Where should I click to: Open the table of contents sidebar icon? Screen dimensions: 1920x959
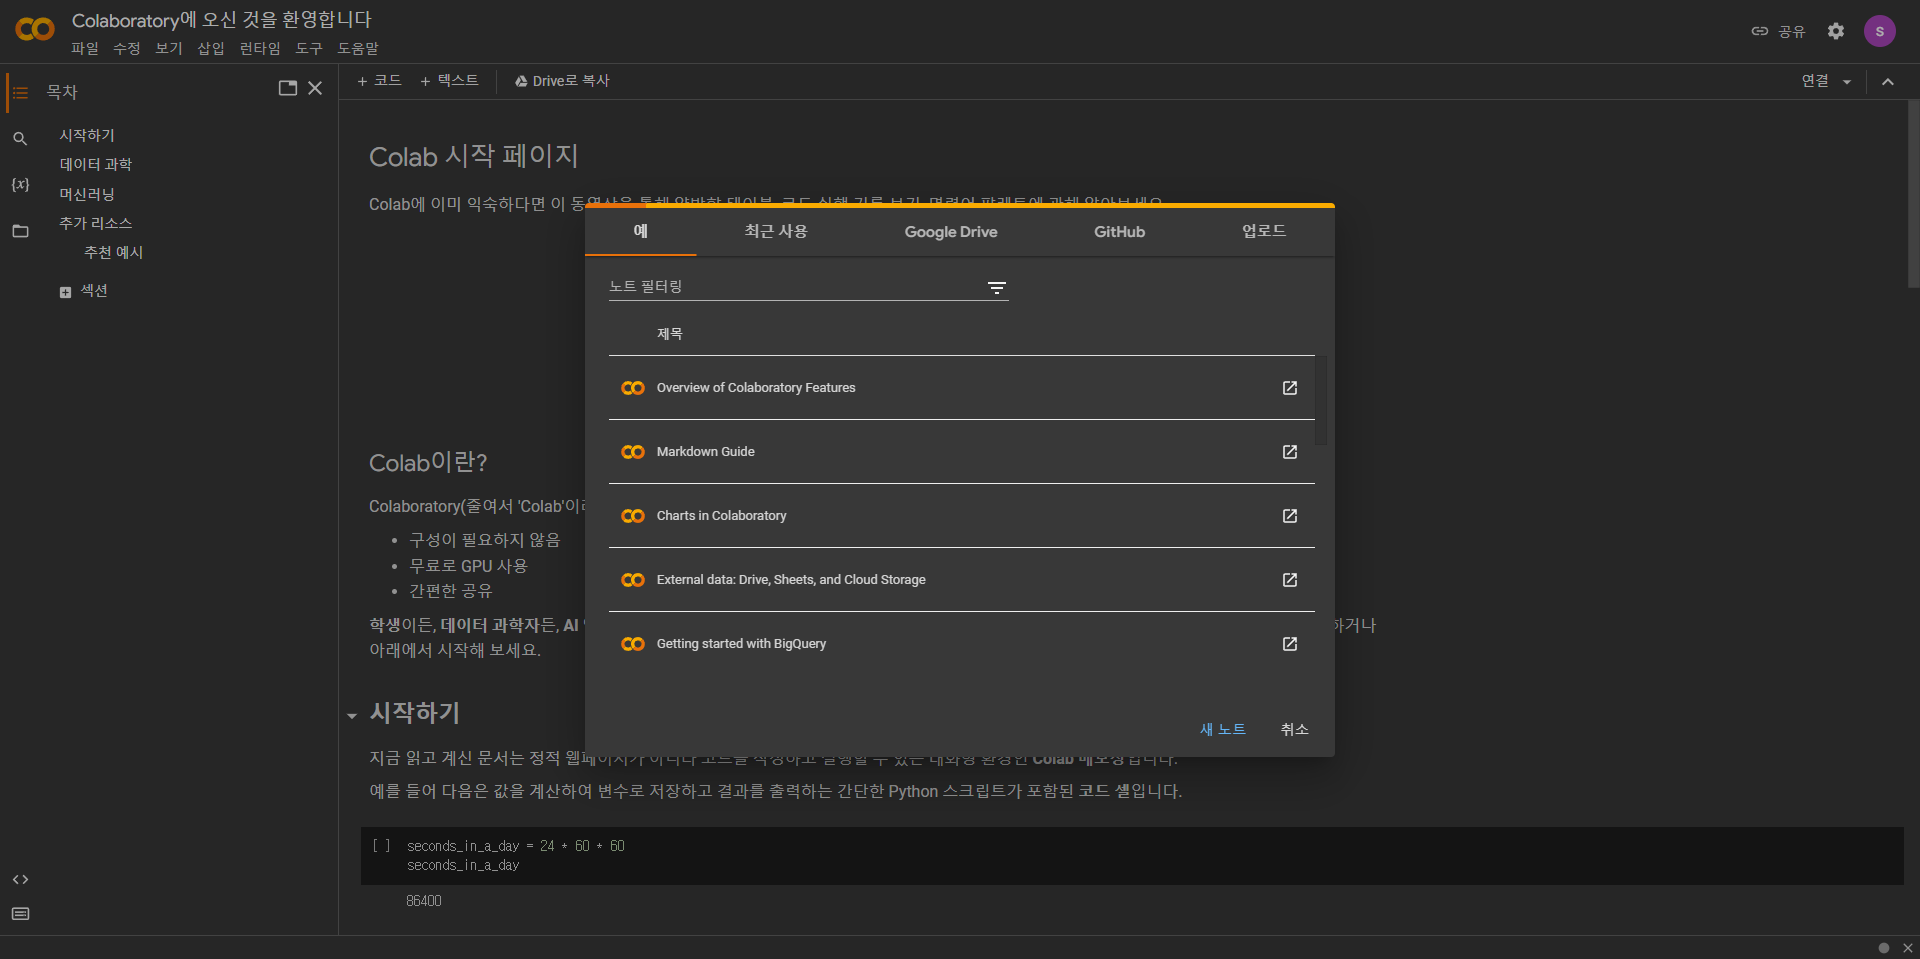tap(20, 92)
